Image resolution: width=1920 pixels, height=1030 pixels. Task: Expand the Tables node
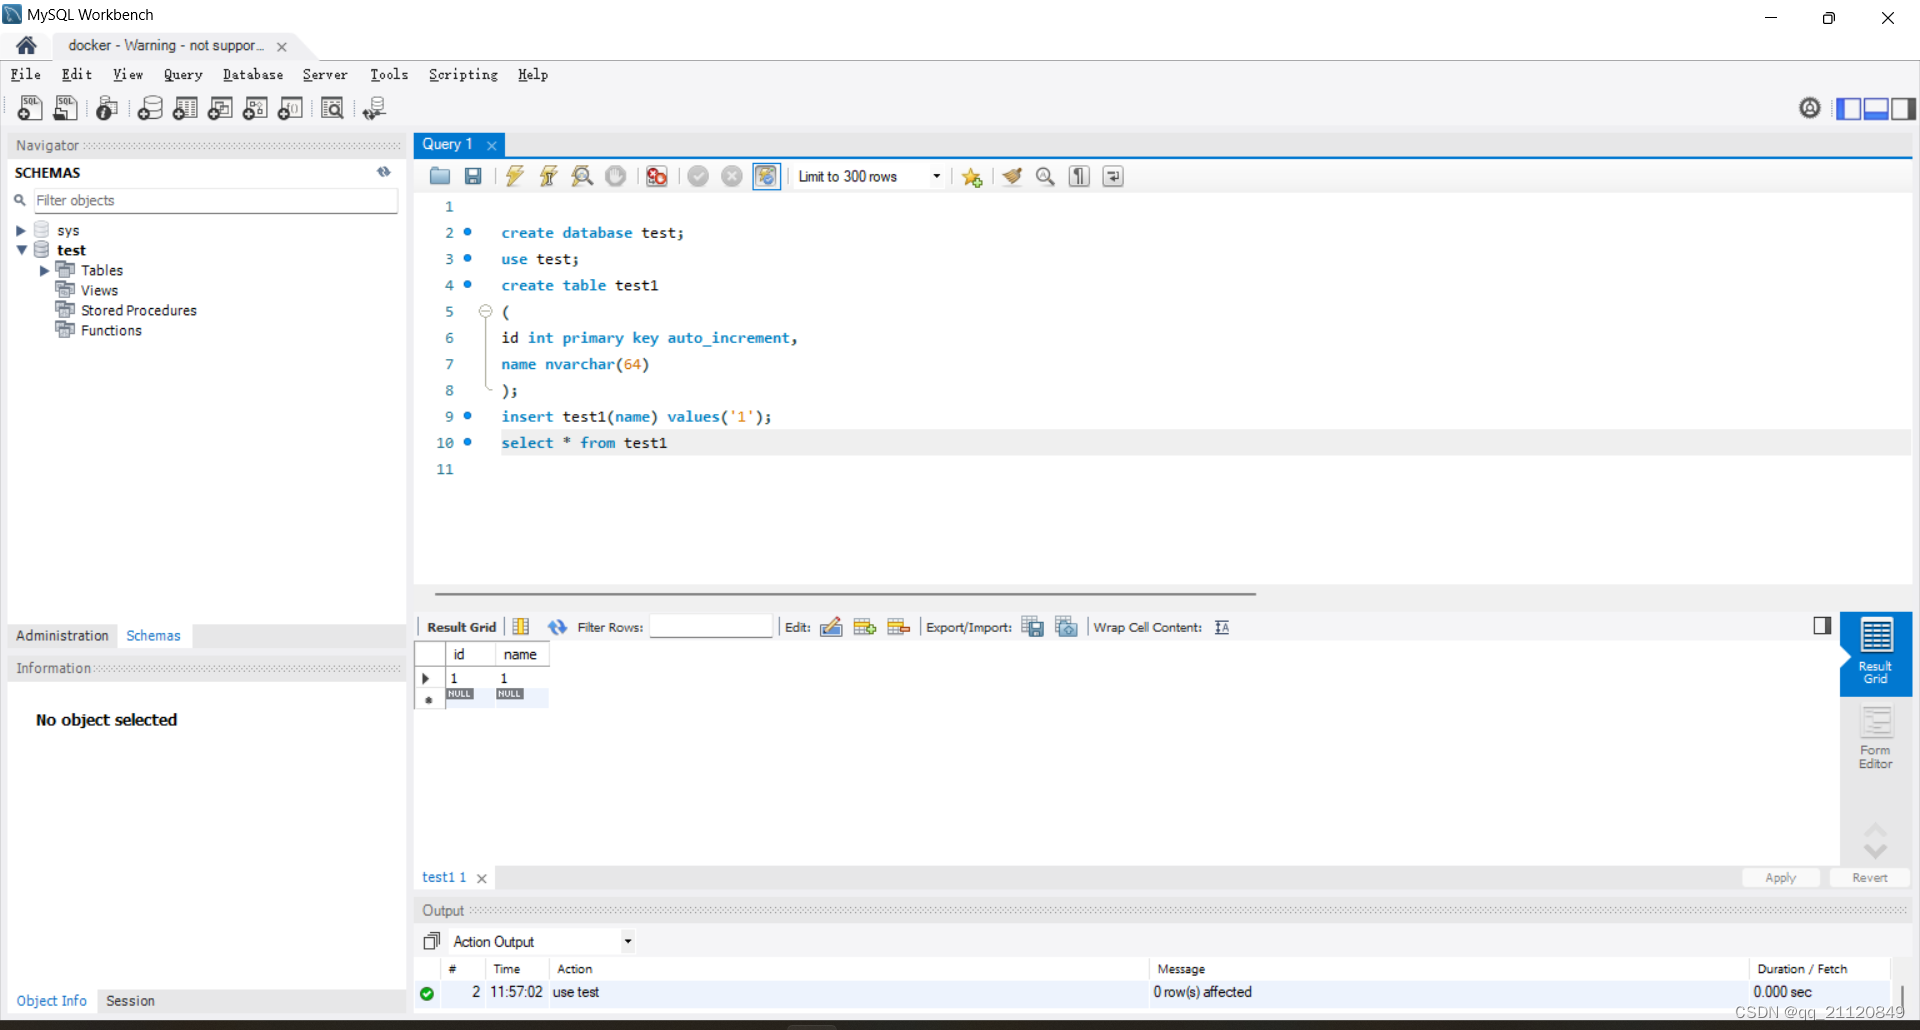pos(44,270)
